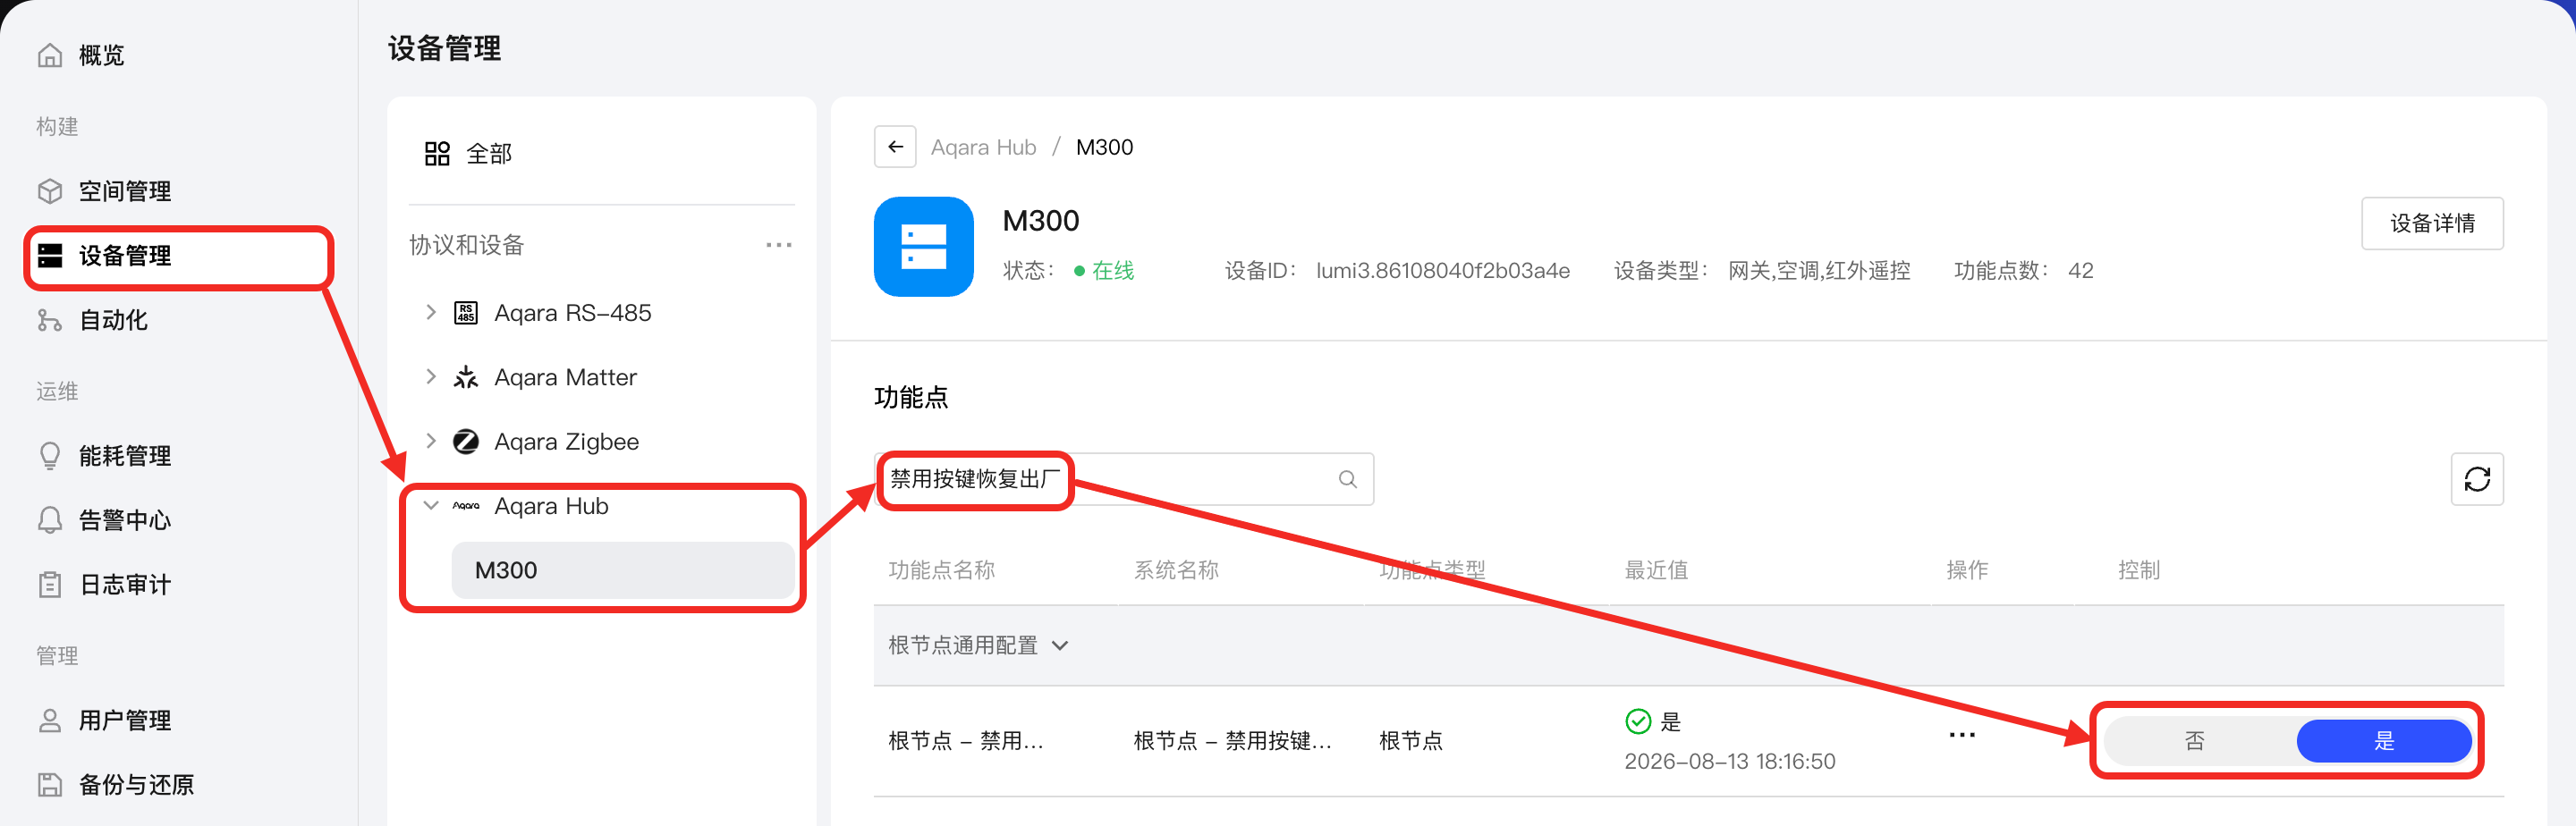
Task: Click the Aqara Zigbee label
Action: (566, 442)
